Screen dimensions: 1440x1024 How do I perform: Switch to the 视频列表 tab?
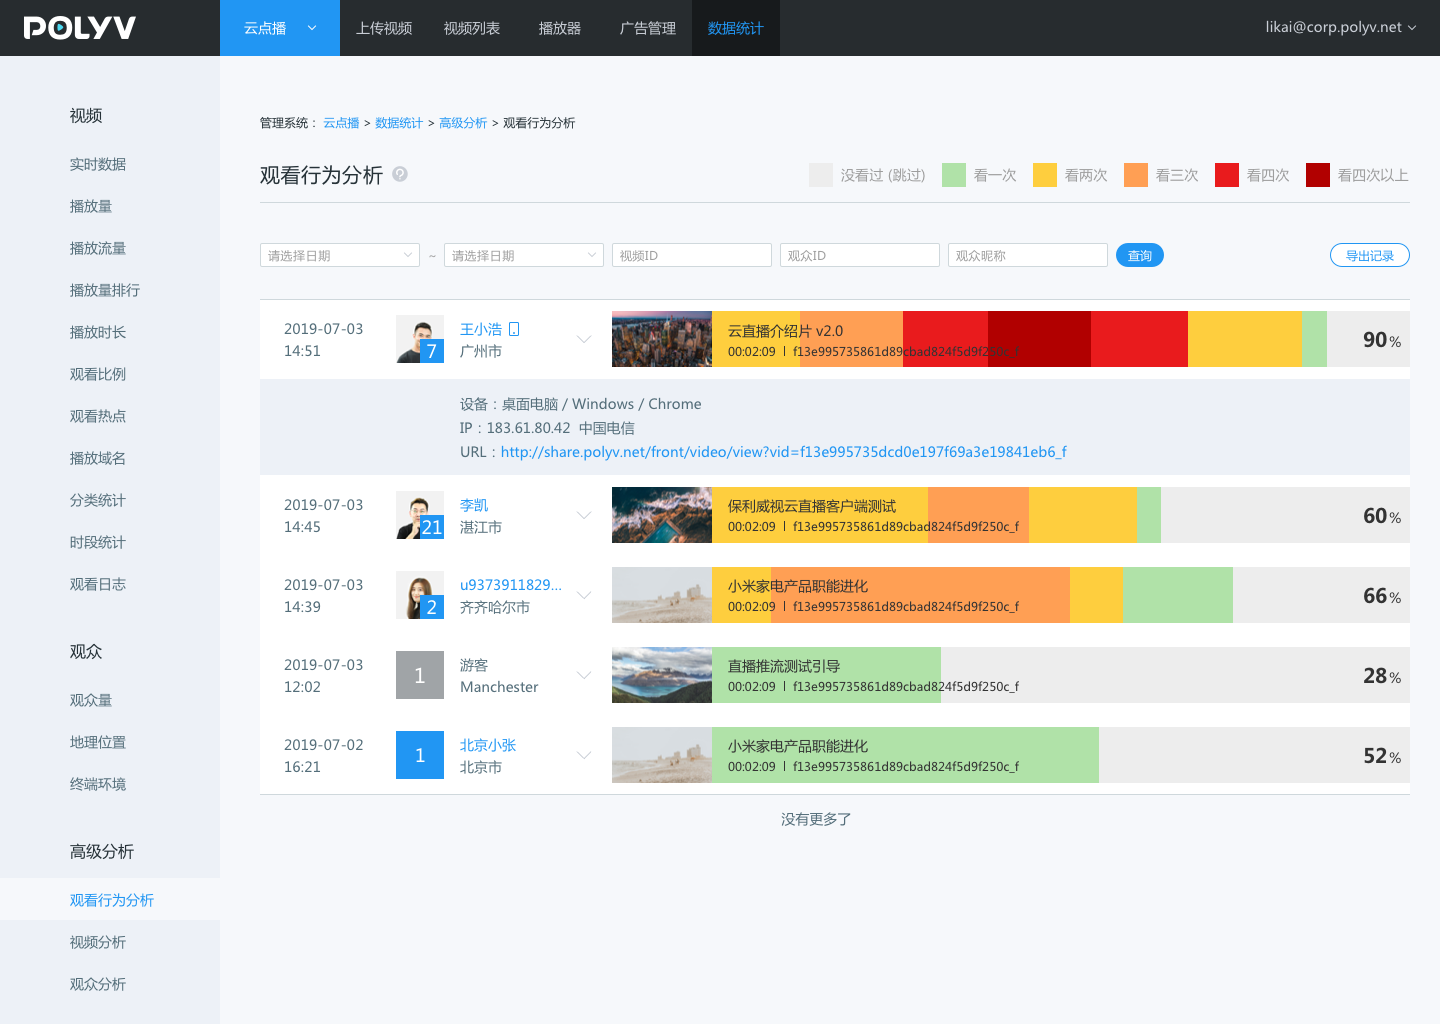click(x=472, y=28)
